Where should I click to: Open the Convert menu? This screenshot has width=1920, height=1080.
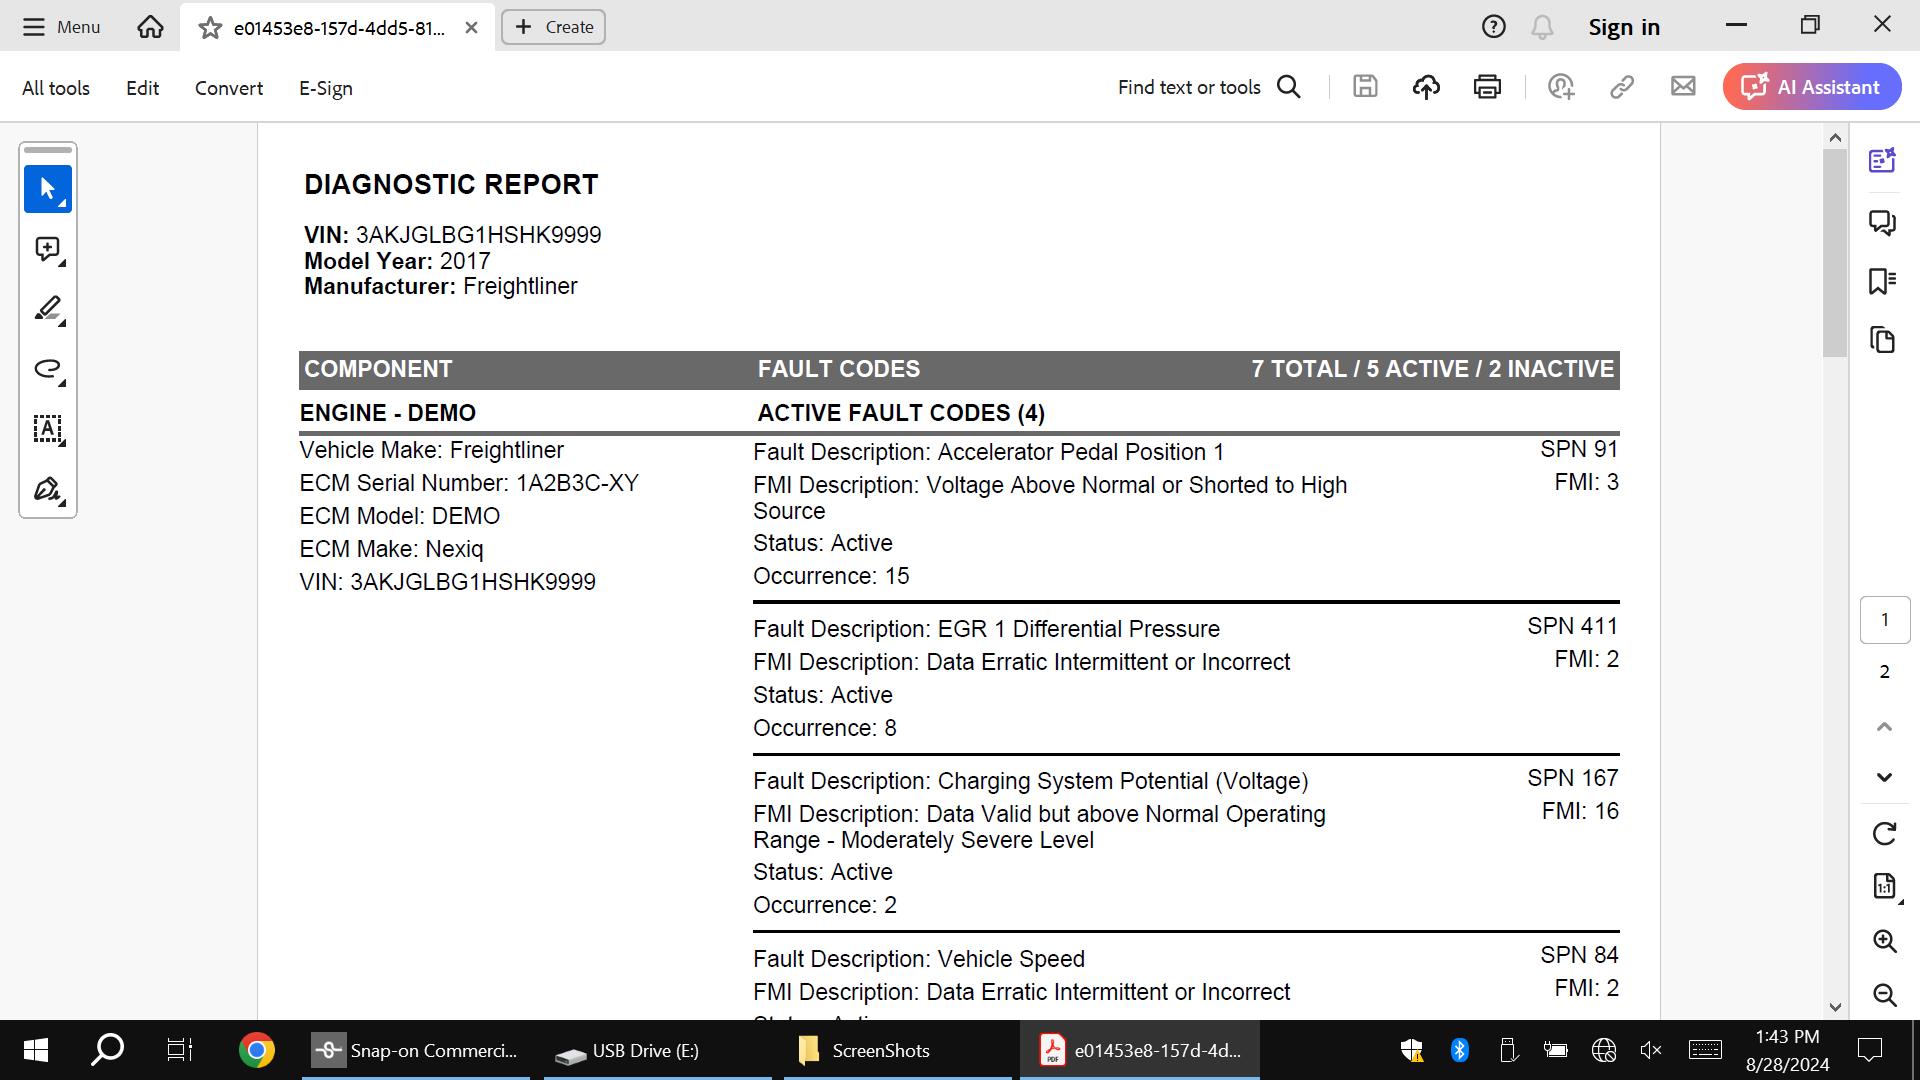pyautogui.click(x=229, y=88)
